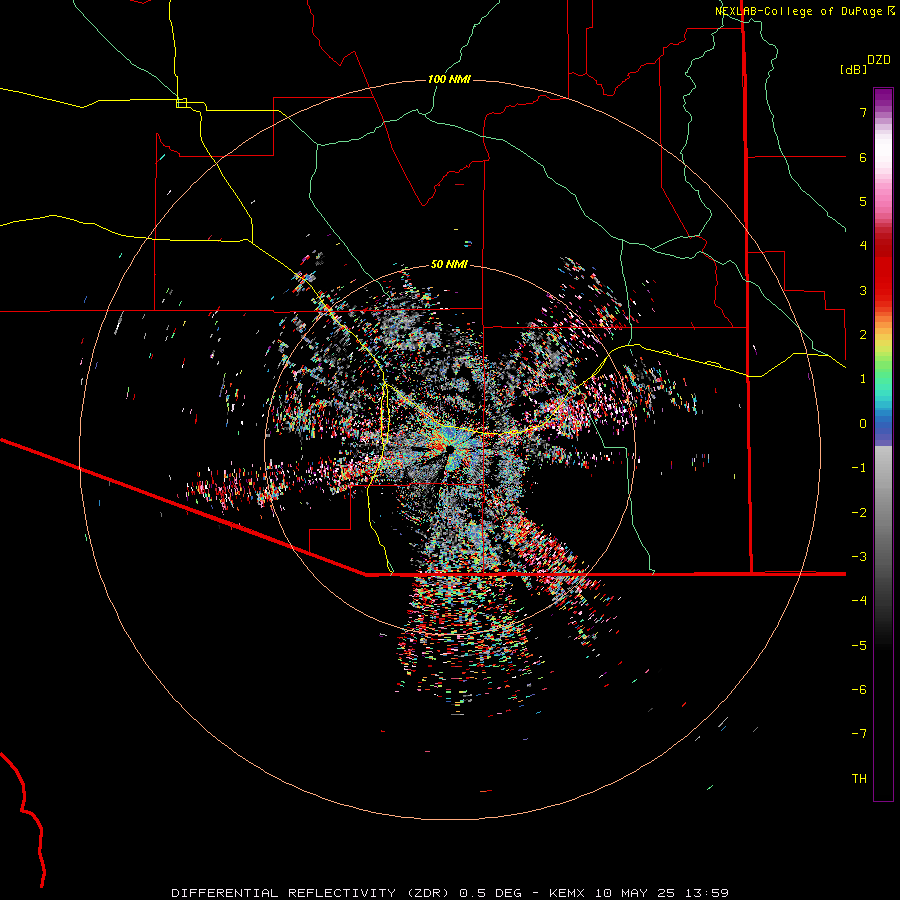Click the ZDR color scale bar

[883, 444]
